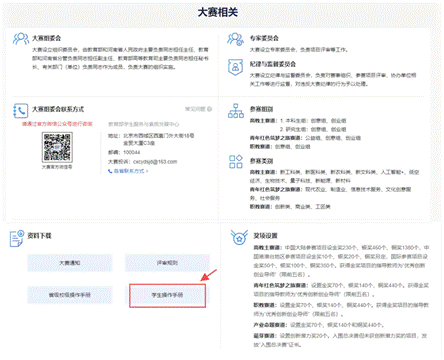The height and width of the screenshot is (360, 444).
Task: Download the 大赛通知 document
Action: tap(70, 263)
